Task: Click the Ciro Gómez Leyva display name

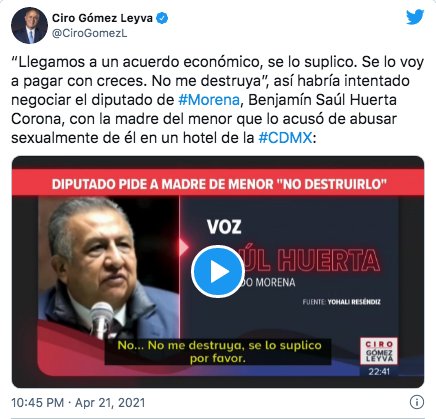Action: coord(102,18)
